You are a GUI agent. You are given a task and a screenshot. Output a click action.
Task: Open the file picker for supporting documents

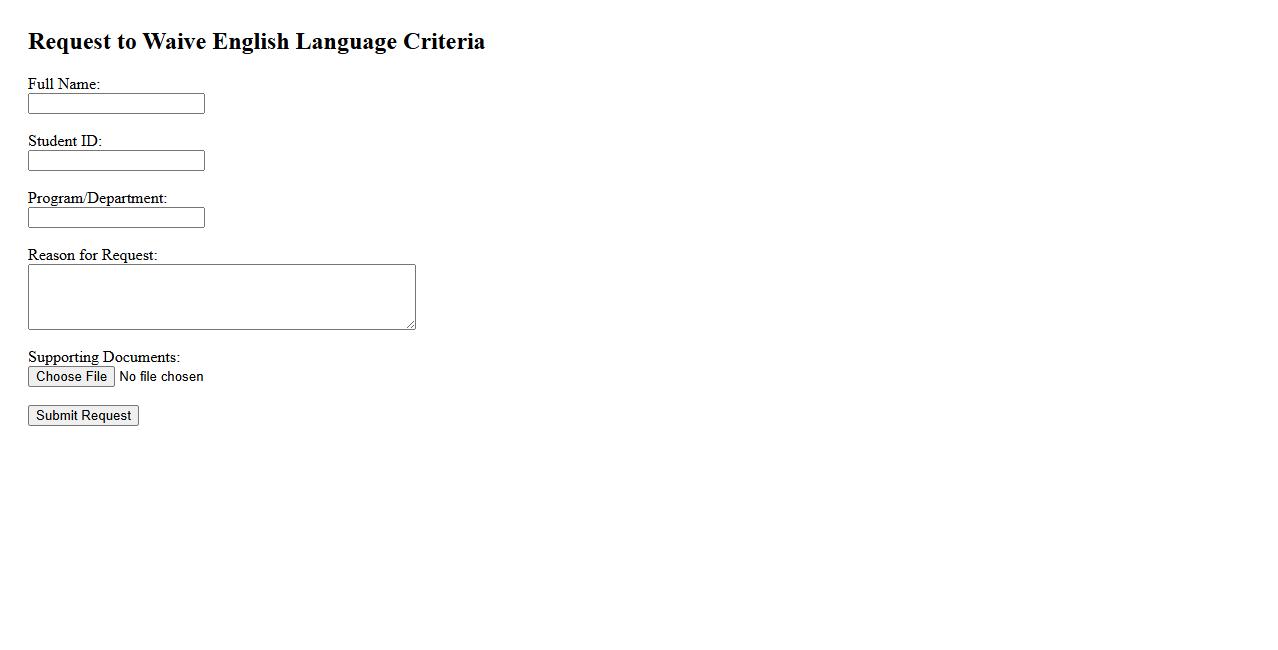(x=71, y=377)
